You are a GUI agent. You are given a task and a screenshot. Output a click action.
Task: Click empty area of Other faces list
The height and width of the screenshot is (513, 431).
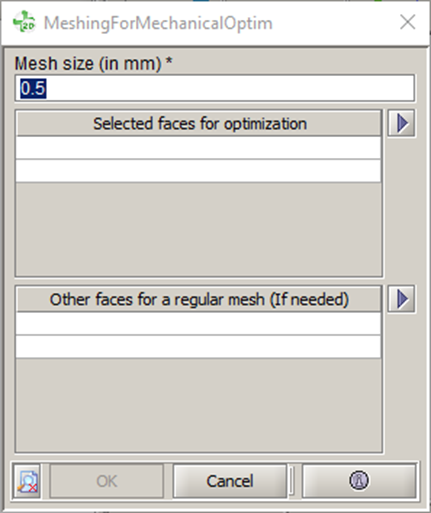pyautogui.click(x=199, y=405)
